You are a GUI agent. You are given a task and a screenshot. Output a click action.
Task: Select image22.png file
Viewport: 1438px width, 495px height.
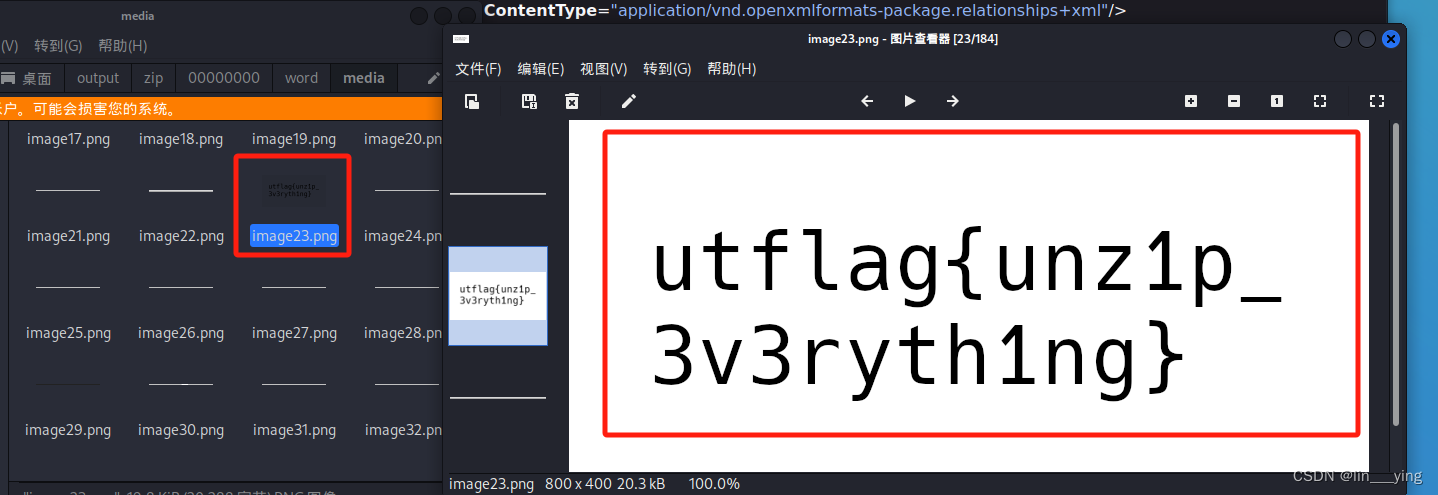(181, 236)
